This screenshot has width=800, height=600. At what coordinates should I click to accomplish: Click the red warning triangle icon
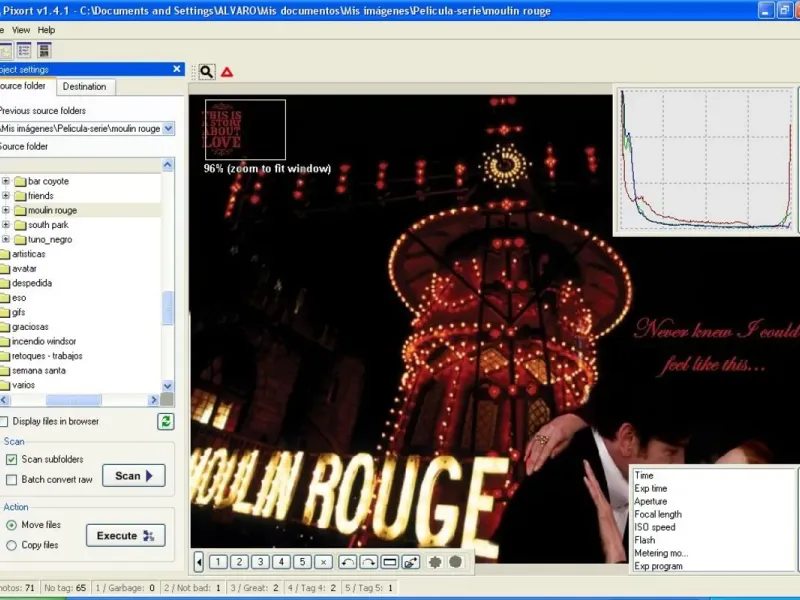pos(227,72)
